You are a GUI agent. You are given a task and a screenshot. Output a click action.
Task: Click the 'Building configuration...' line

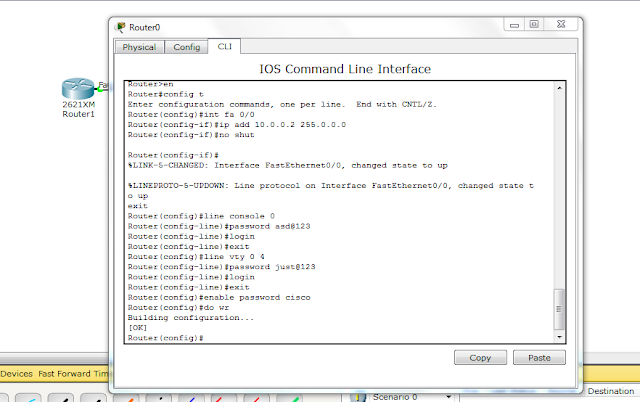[191, 318]
